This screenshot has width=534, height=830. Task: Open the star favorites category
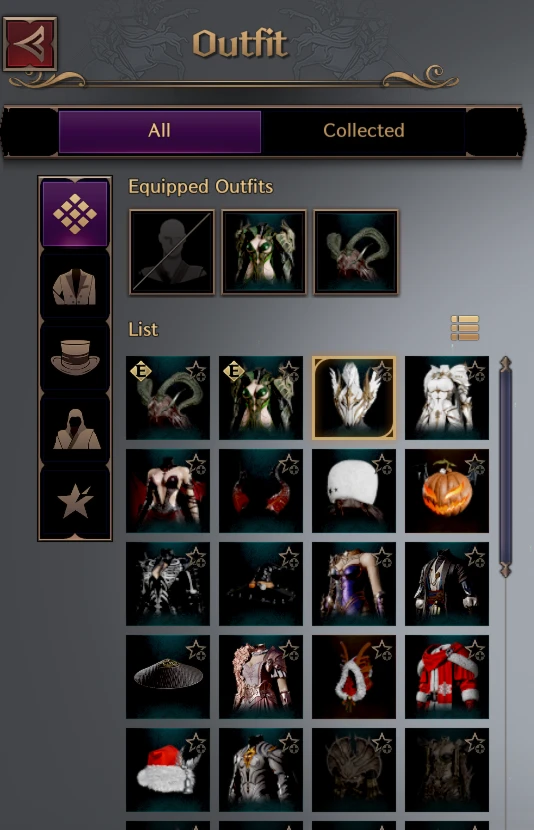point(75,501)
